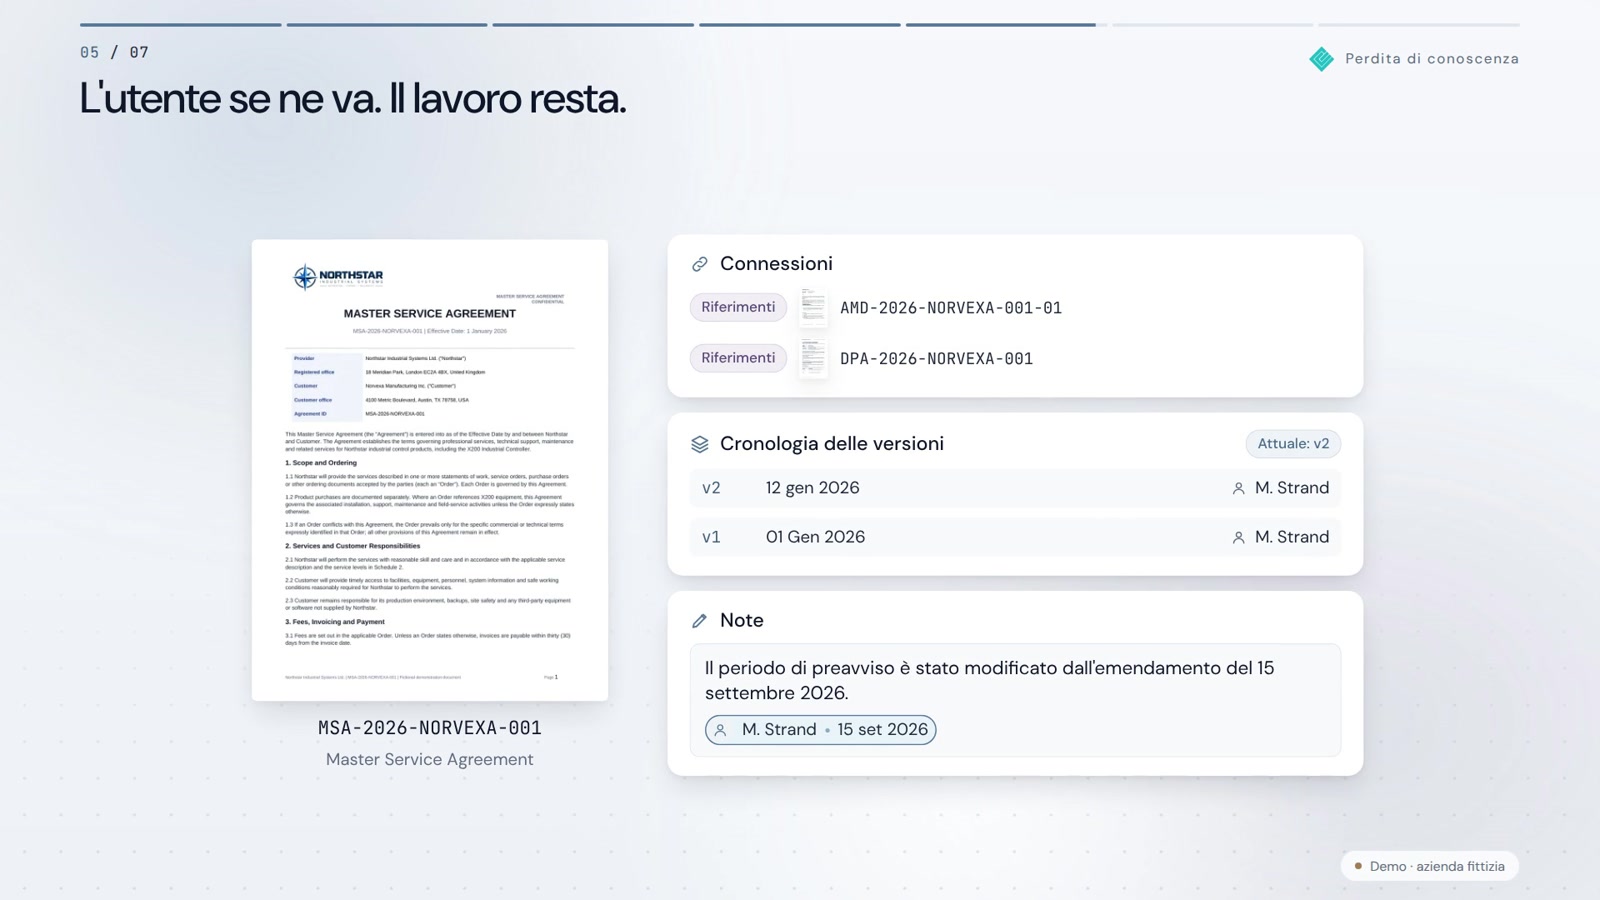The width and height of the screenshot is (1600, 900).
Task: Click the Riferimenti tag next to DPA-2026-NORVEXA-001
Action: [738, 358]
